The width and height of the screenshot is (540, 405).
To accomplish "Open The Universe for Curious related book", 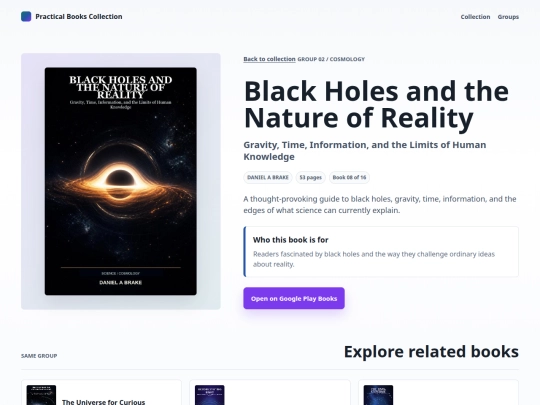I will pyautogui.click(x=101, y=393).
